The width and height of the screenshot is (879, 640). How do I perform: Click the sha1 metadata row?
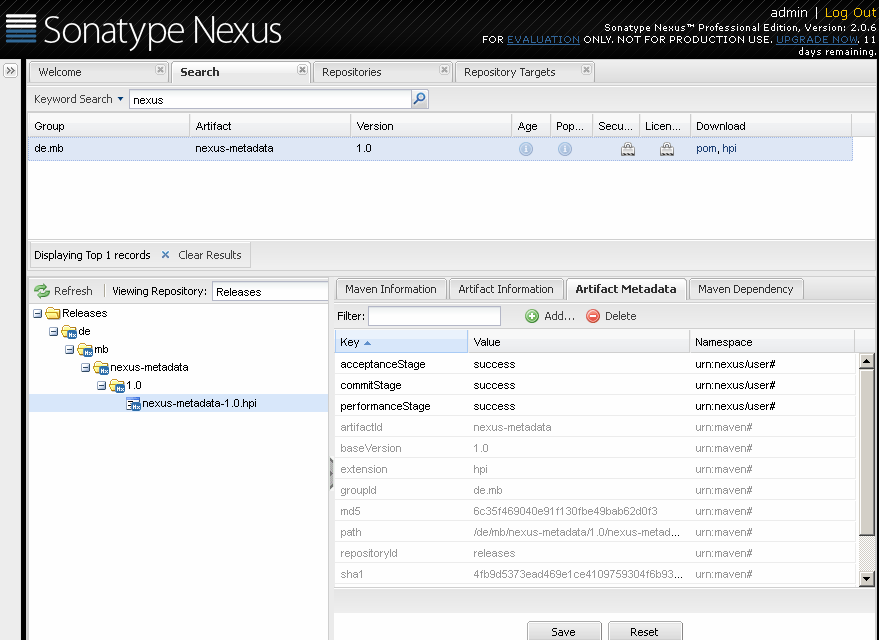click(595, 574)
